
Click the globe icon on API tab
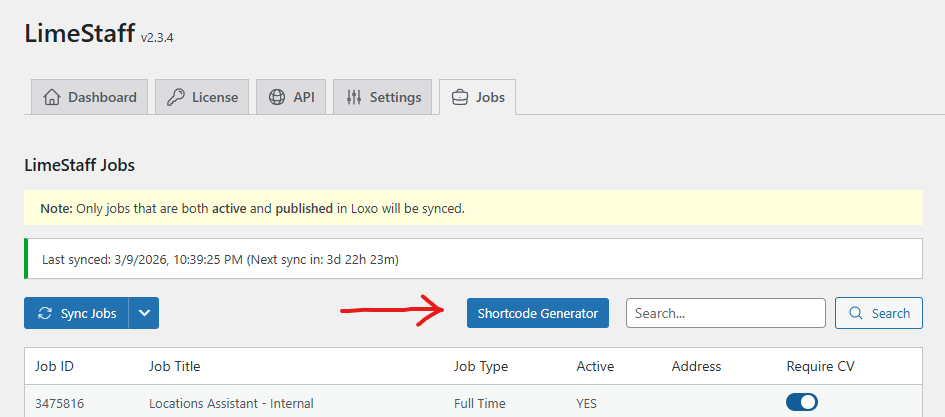click(x=277, y=97)
